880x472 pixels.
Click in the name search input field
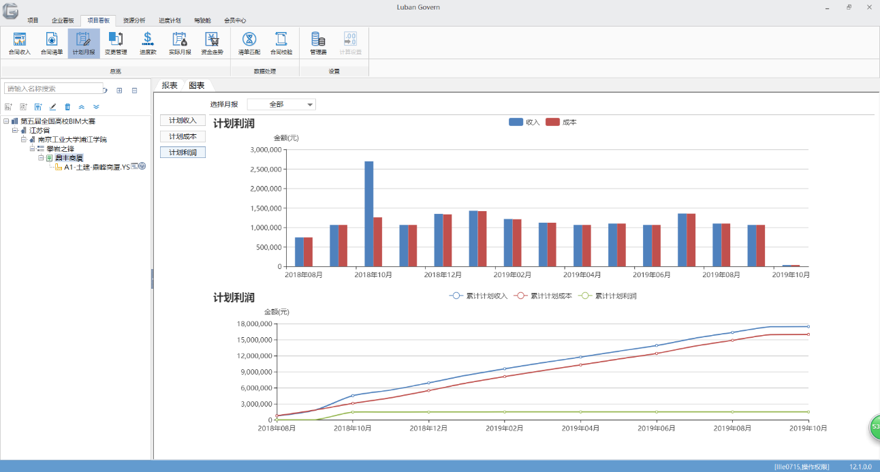53,89
